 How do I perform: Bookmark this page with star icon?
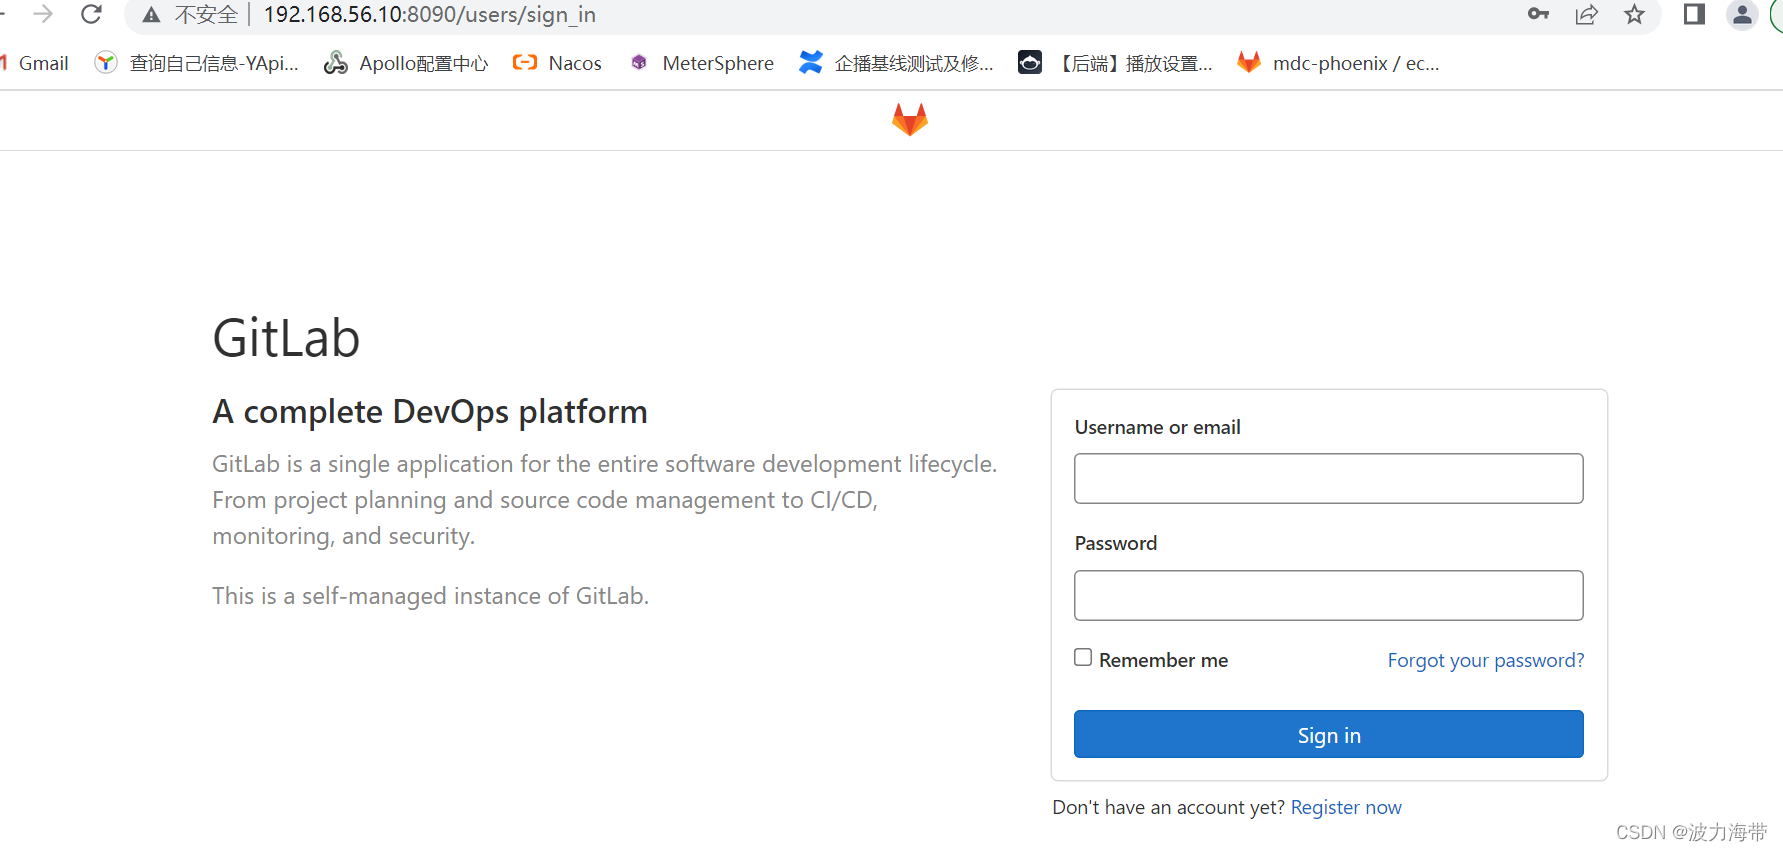click(x=1634, y=14)
